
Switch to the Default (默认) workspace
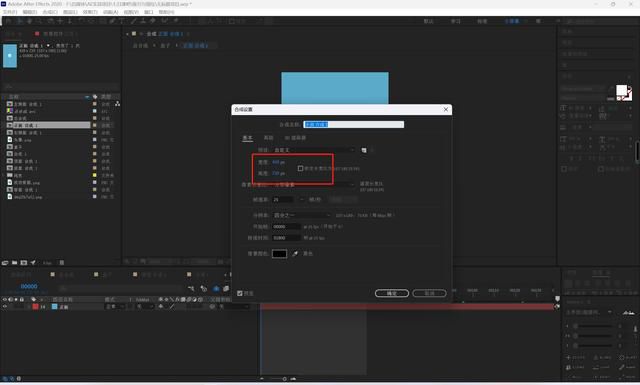429,21
